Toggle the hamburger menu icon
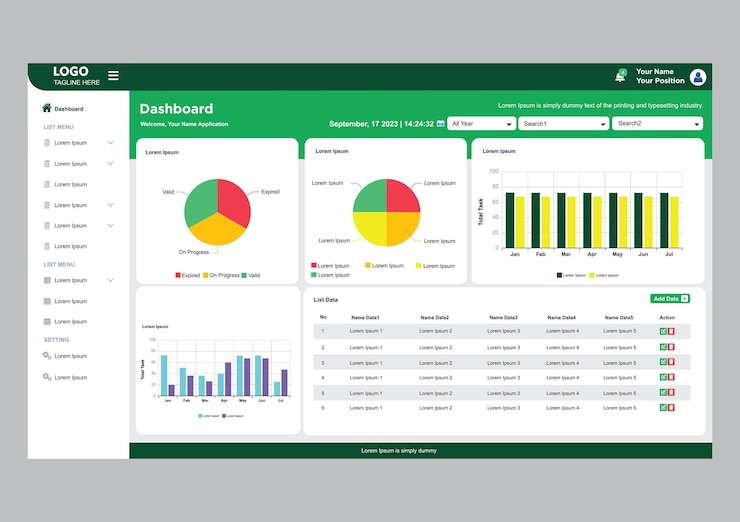This screenshot has height=522, width=740. 113,76
